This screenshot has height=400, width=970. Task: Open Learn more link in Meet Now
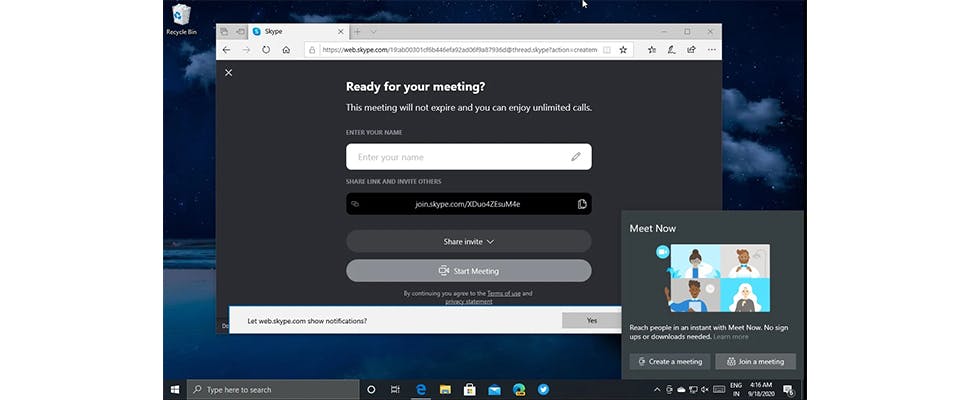[731, 337]
